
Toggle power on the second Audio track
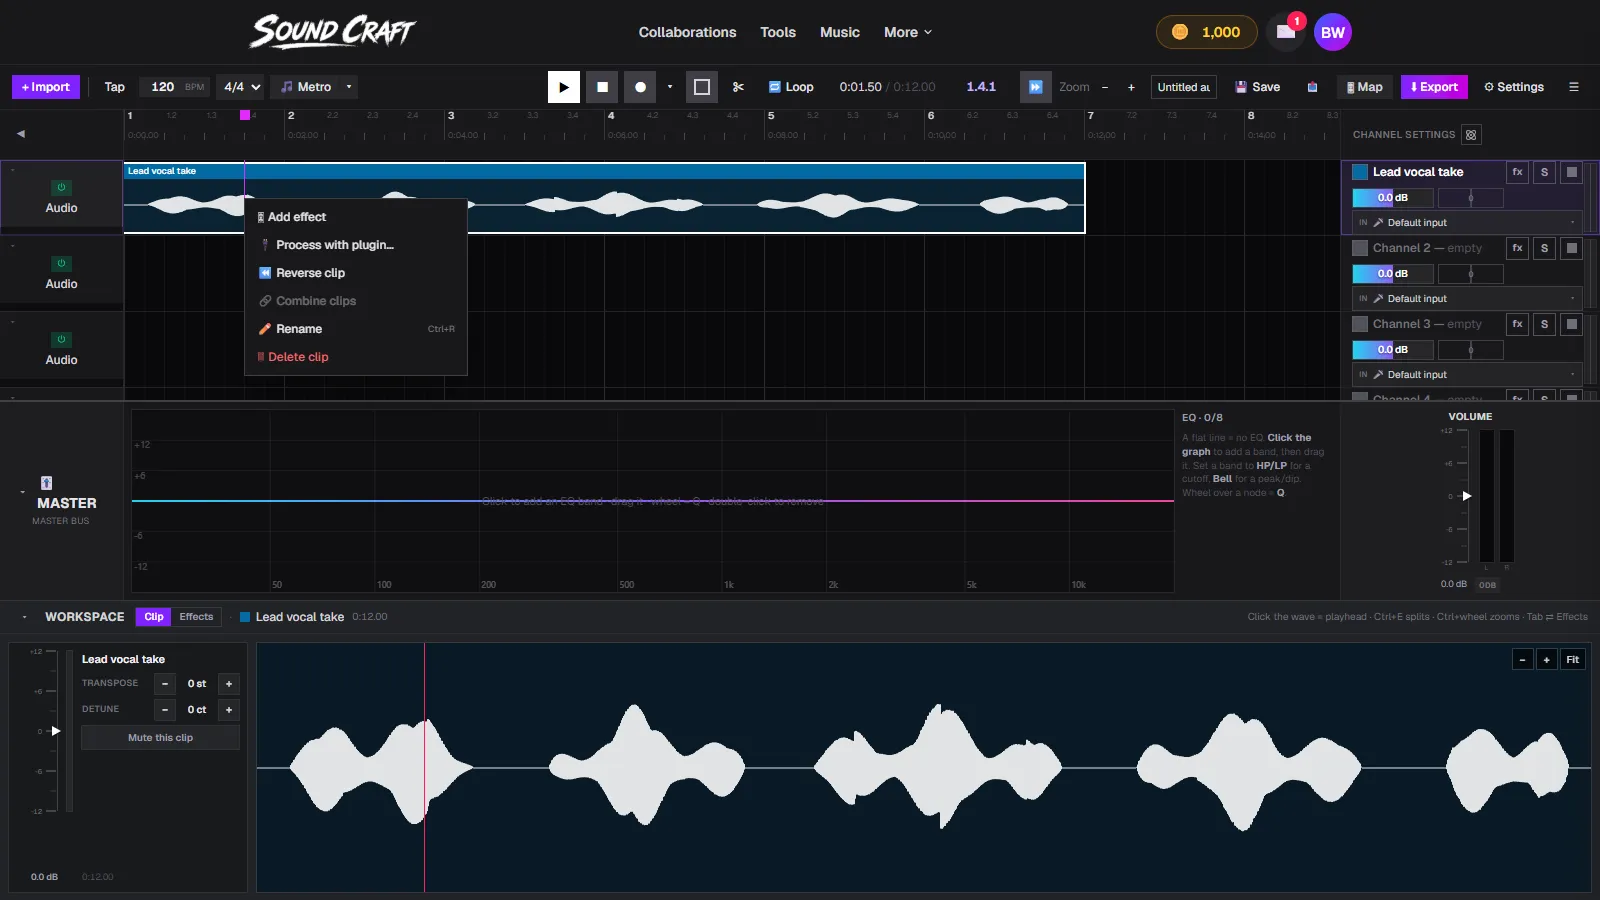pyautogui.click(x=61, y=264)
